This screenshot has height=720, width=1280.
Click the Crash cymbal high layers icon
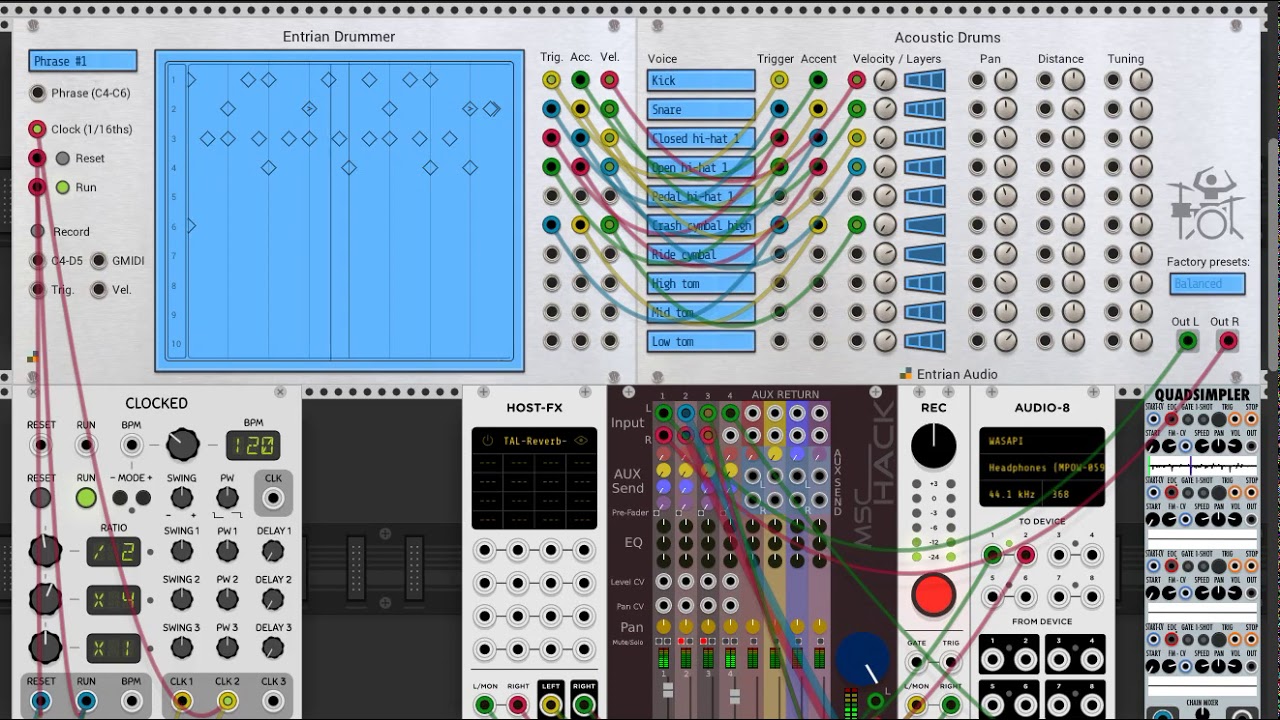(924, 225)
